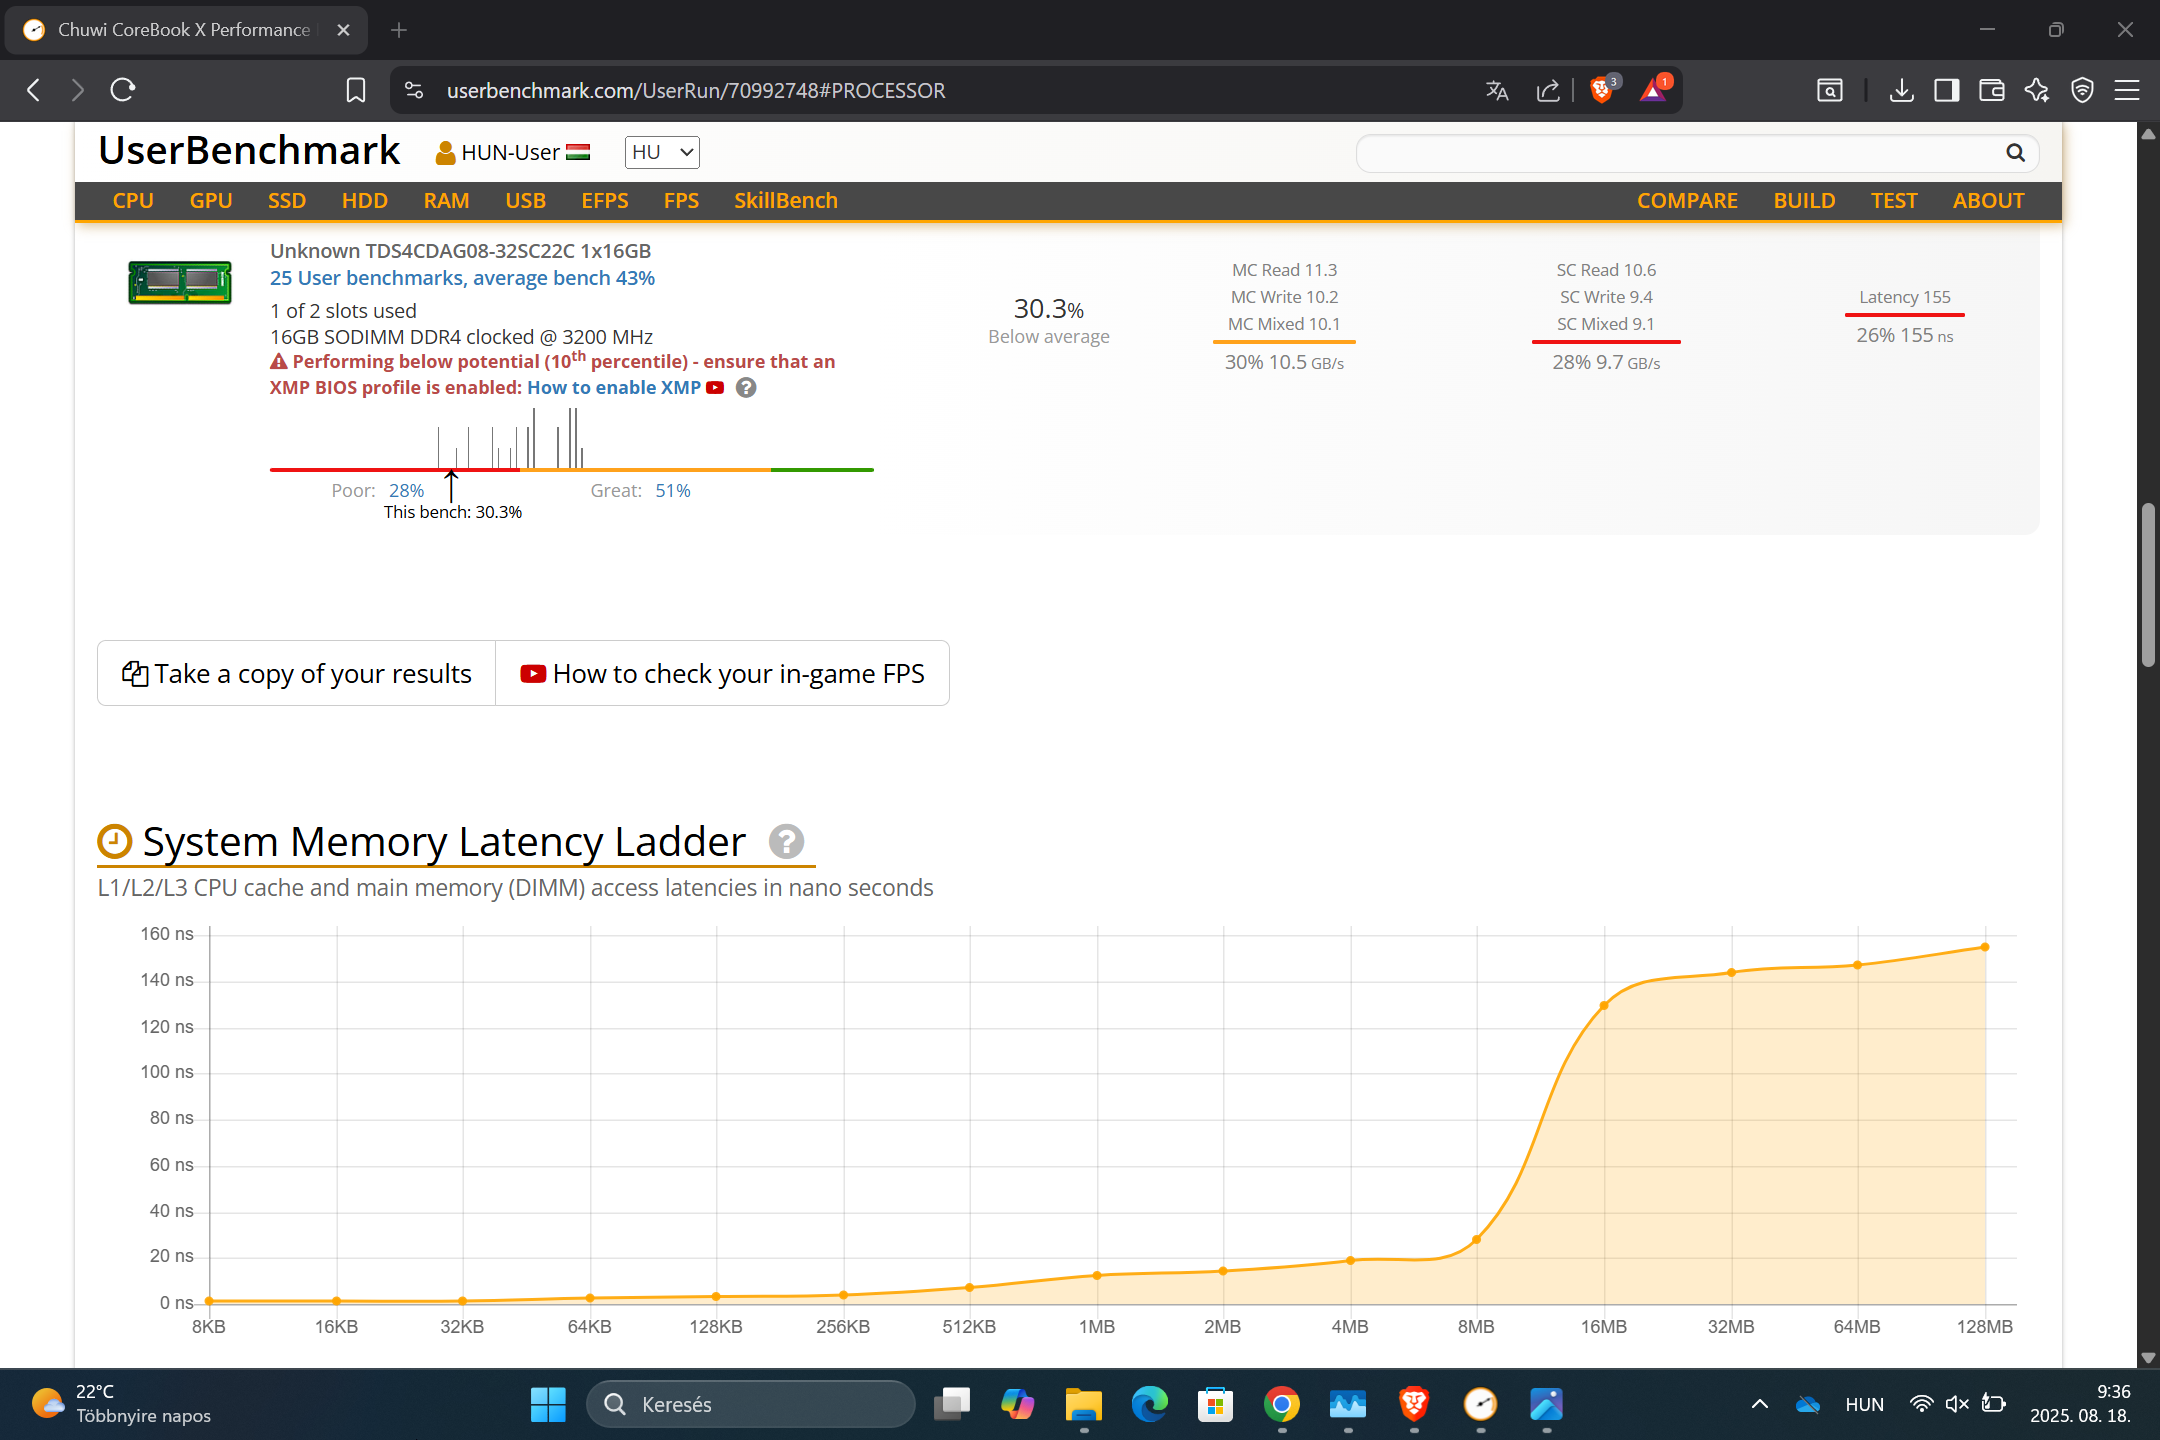
Task: Open the SSD menu
Action: [287, 201]
